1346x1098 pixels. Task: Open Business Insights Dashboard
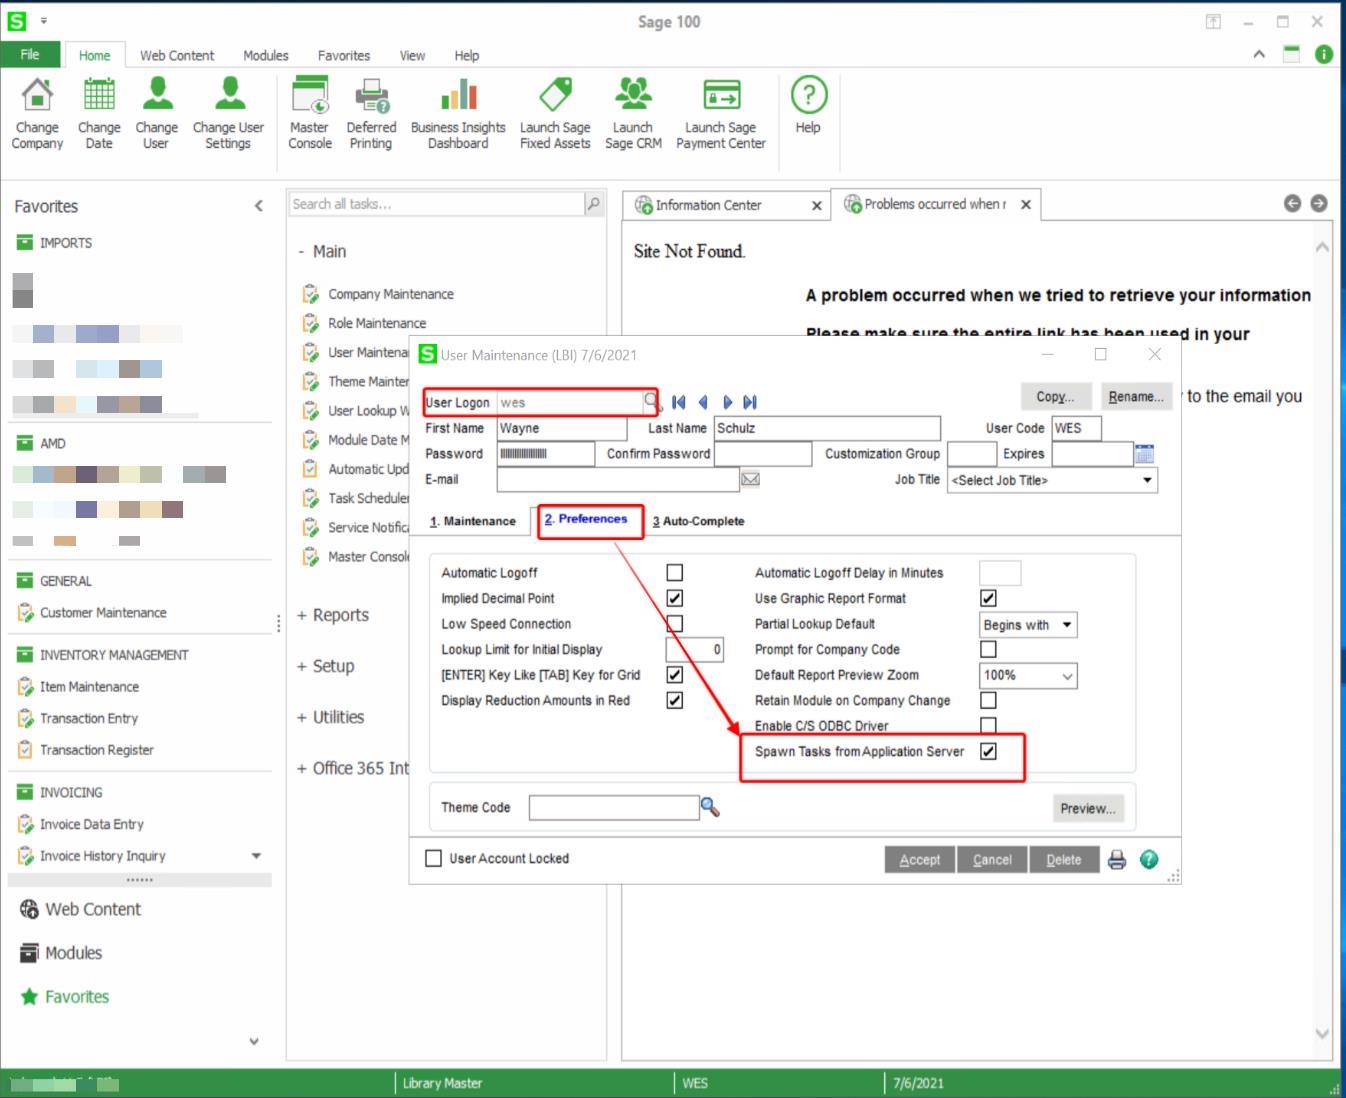coord(458,114)
